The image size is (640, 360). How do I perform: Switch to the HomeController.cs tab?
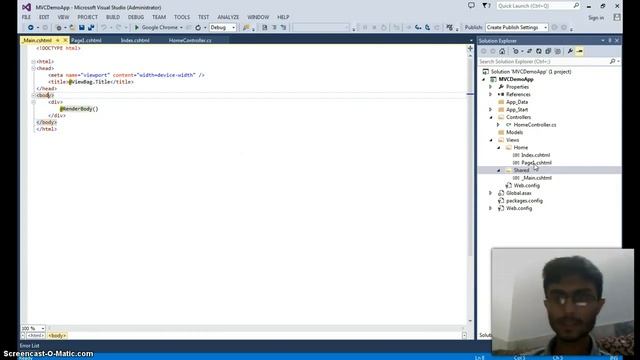click(190, 40)
